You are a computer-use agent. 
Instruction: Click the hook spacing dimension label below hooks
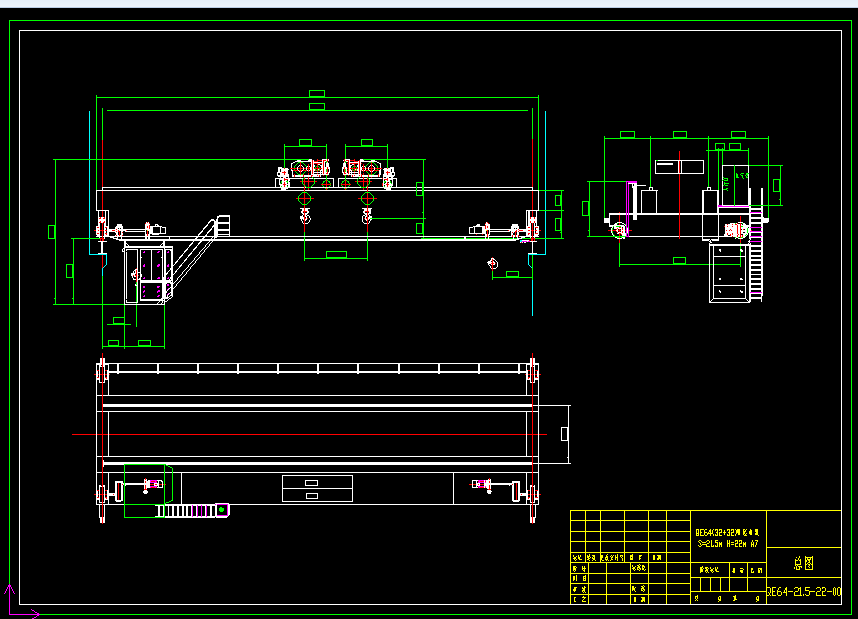tap(337, 254)
